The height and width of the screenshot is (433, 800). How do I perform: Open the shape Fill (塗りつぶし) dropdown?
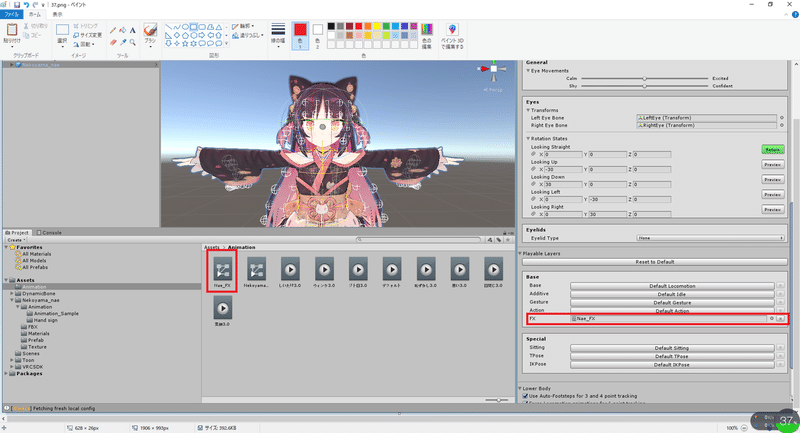click(x=248, y=36)
